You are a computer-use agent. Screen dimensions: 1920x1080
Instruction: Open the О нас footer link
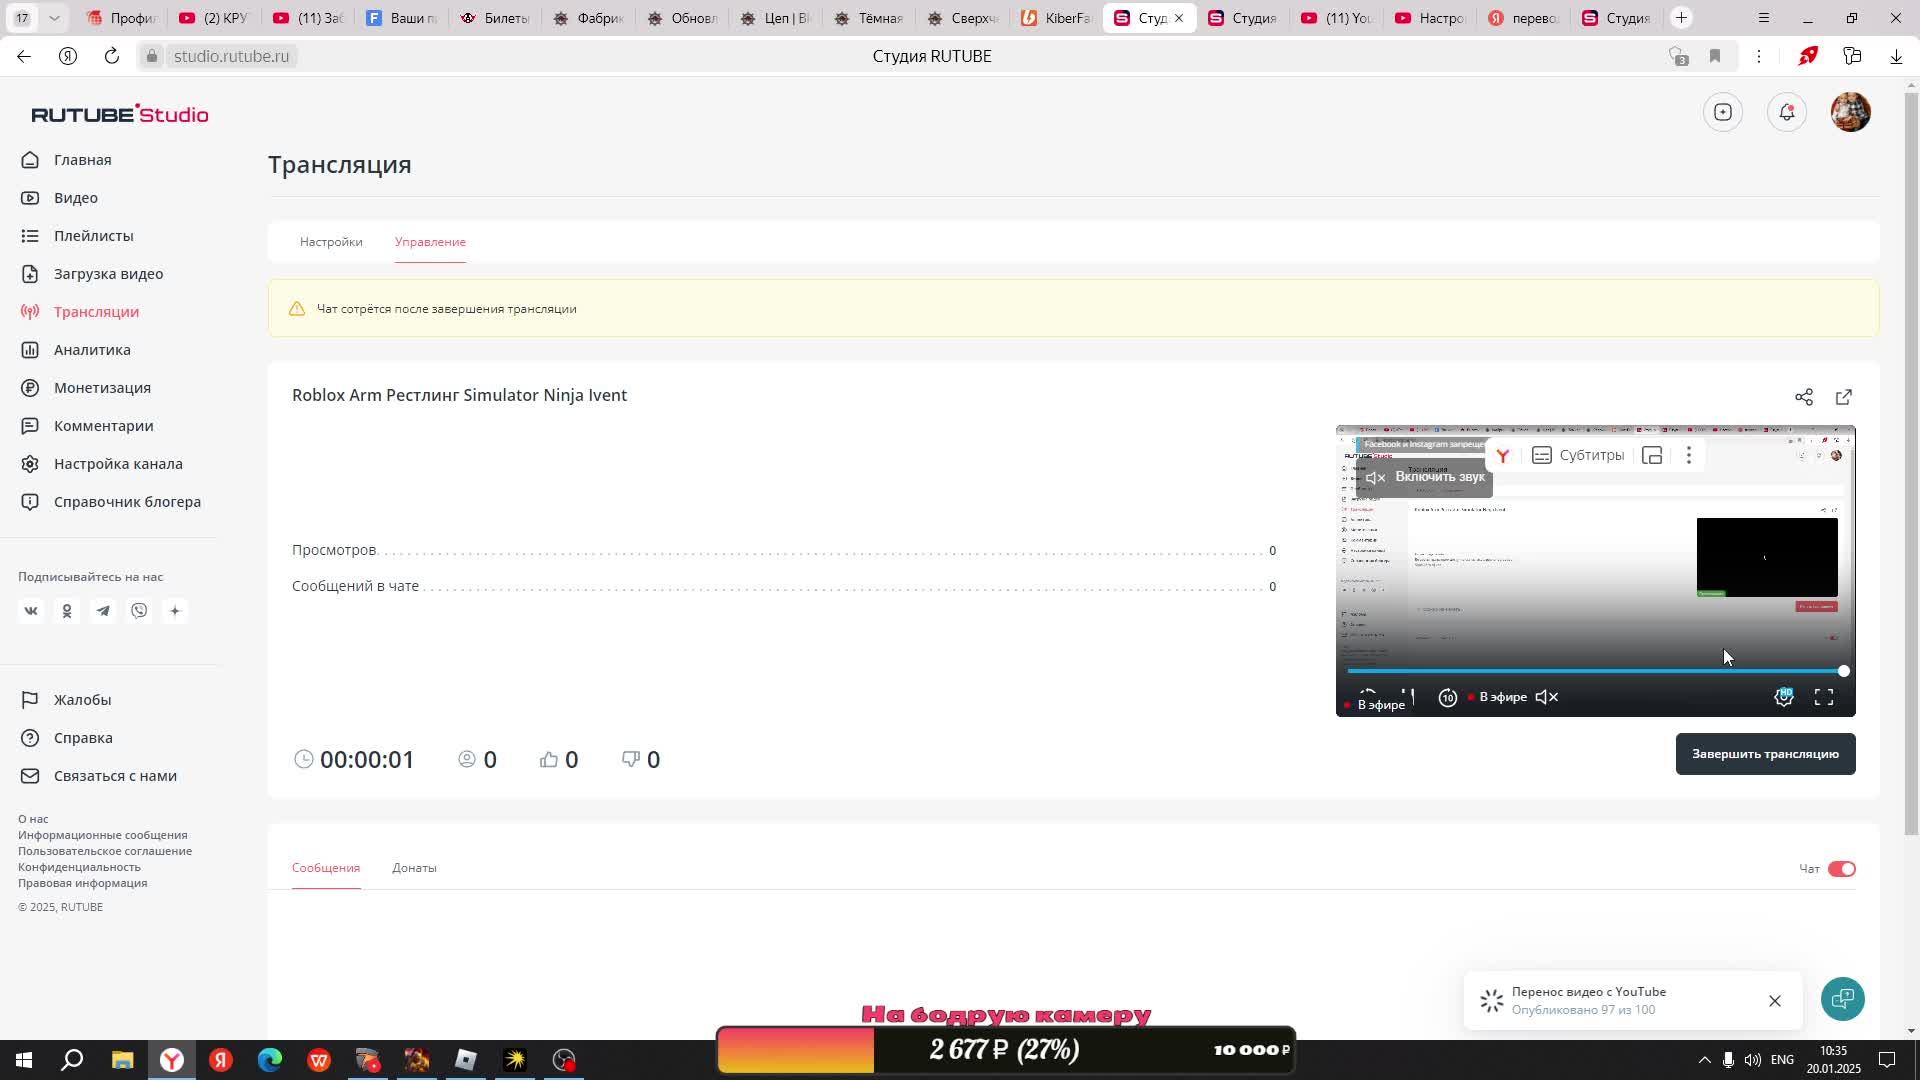tap(33, 819)
